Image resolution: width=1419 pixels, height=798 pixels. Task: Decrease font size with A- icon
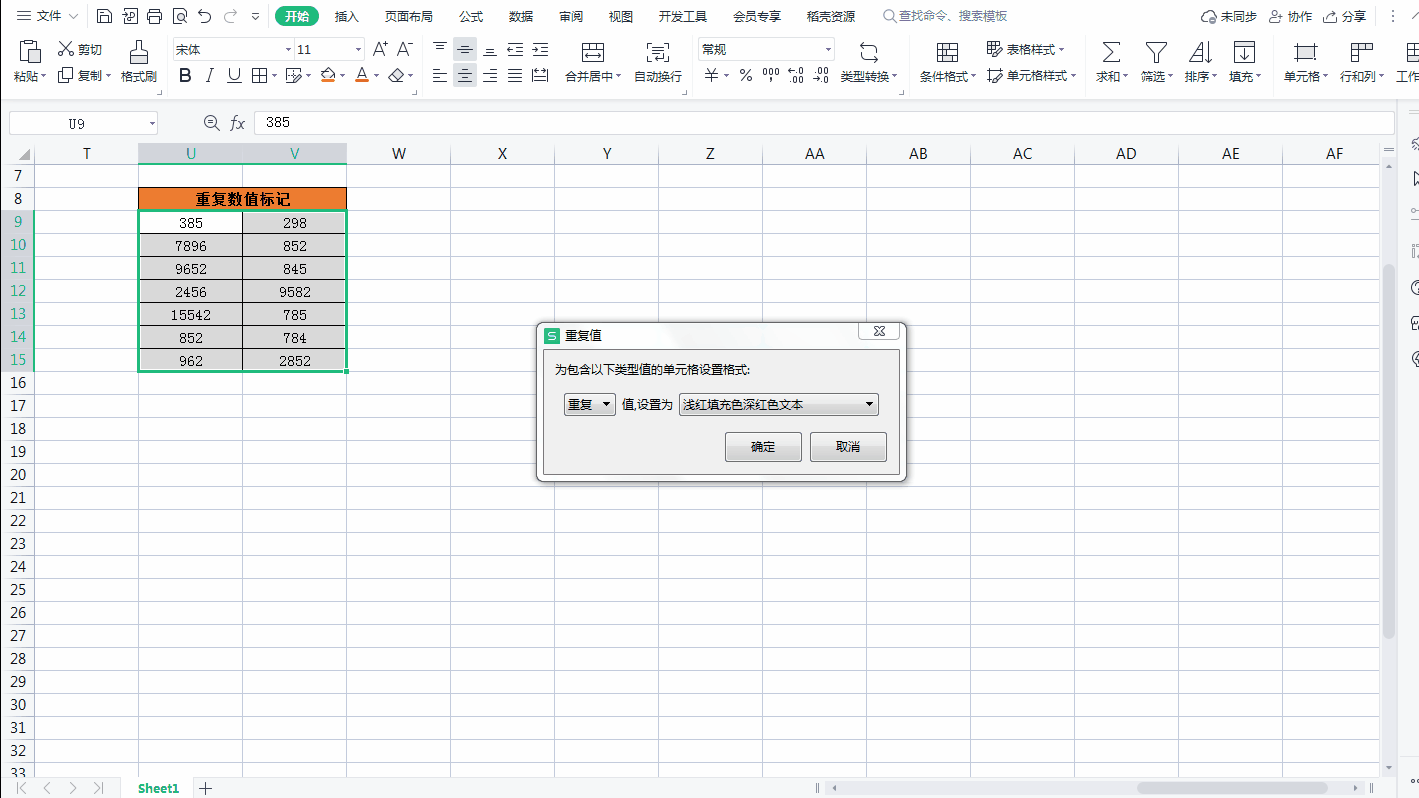(x=405, y=49)
